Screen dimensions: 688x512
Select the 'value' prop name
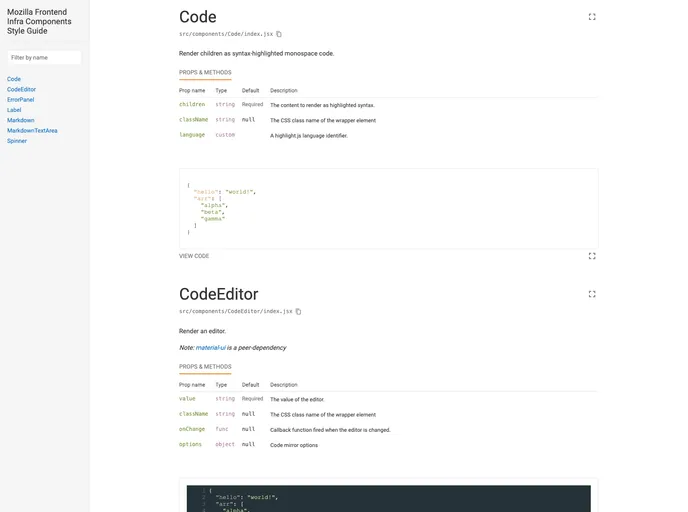click(187, 398)
